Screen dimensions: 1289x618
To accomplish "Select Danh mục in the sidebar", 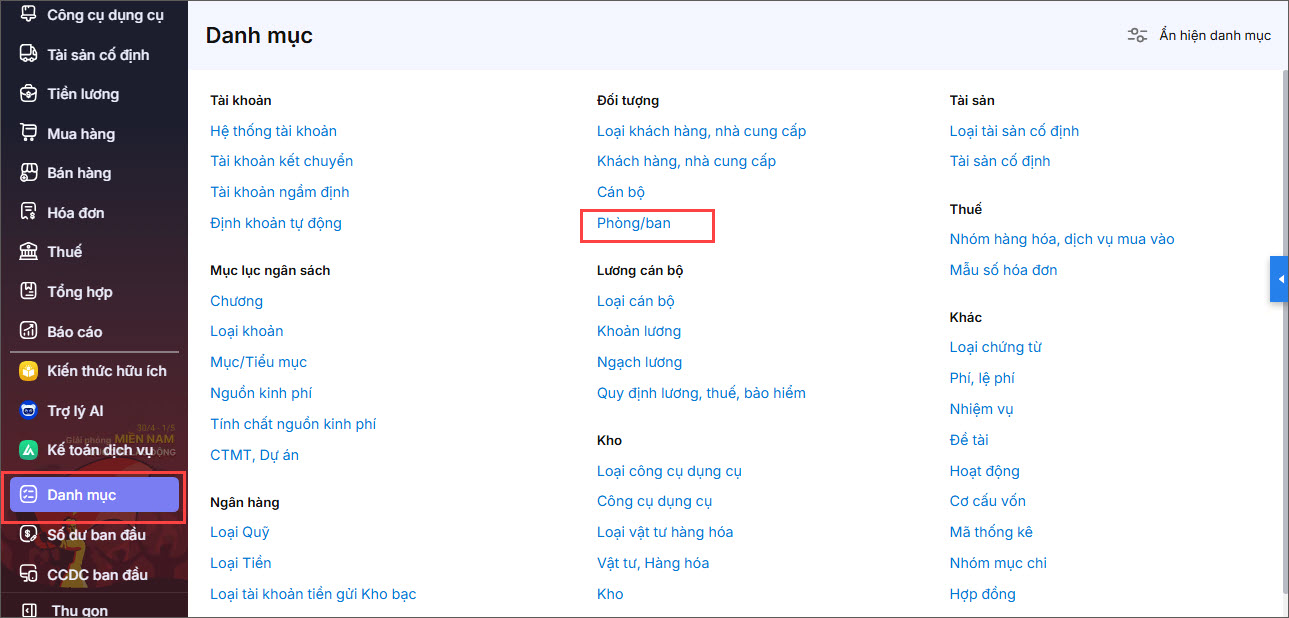I will coord(94,495).
